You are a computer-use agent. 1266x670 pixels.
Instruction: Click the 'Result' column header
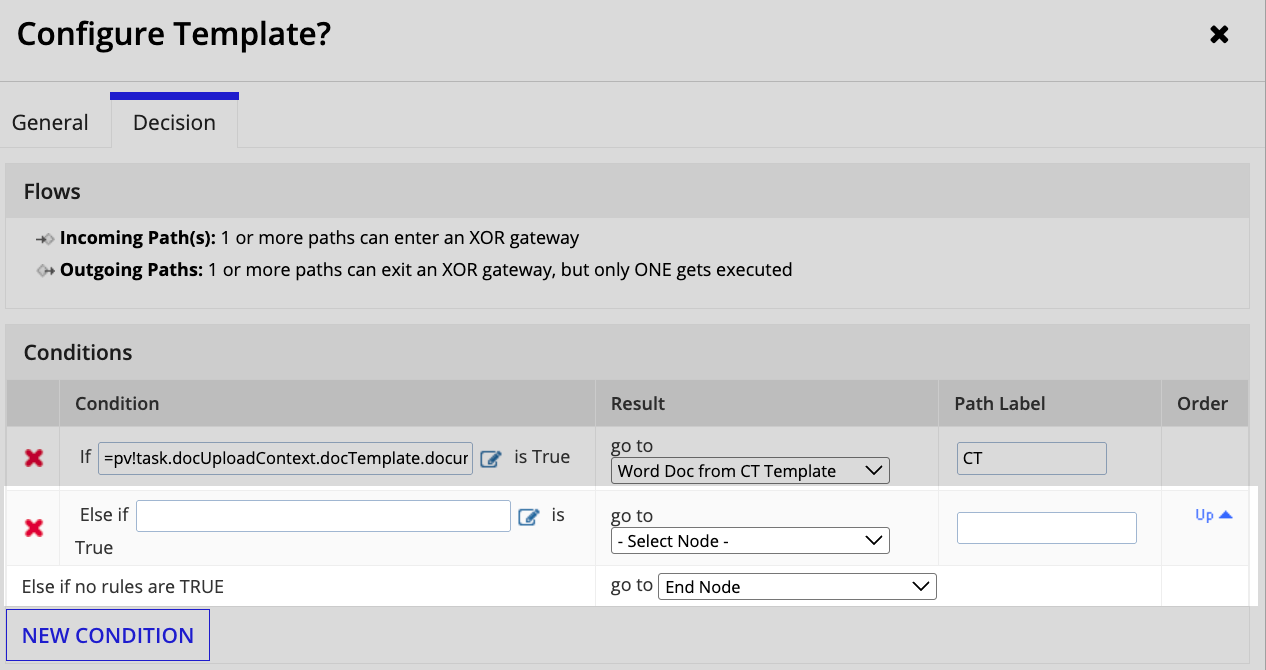click(x=638, y=404)
